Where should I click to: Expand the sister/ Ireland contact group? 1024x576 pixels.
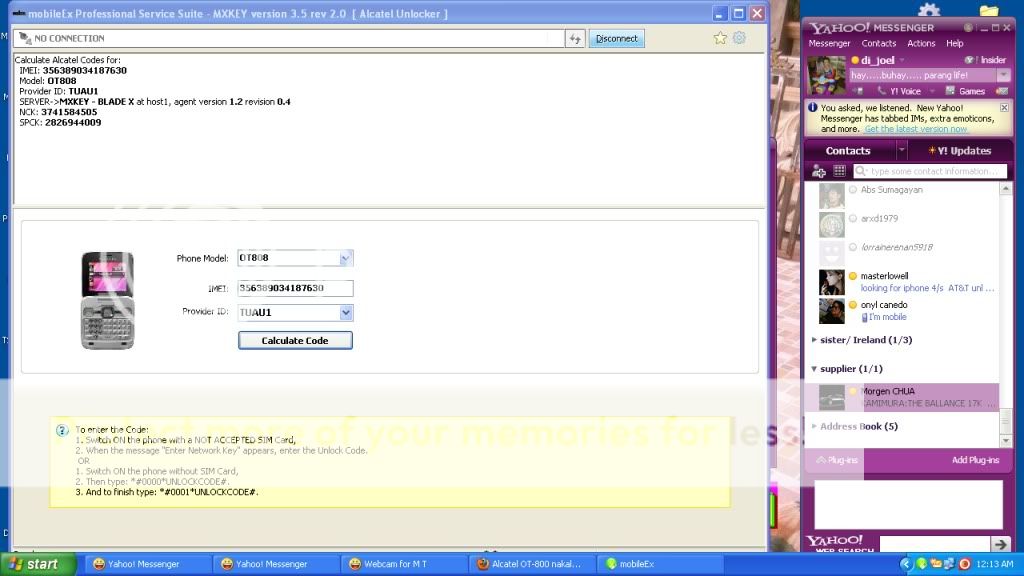pyautogui.click(x=814, y=340)
